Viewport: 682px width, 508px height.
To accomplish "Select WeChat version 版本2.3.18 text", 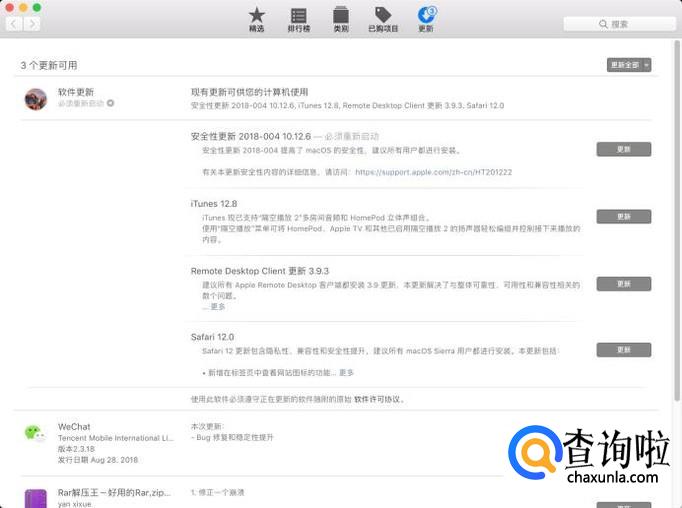I will pyautogui.click(x=76, y=449).
